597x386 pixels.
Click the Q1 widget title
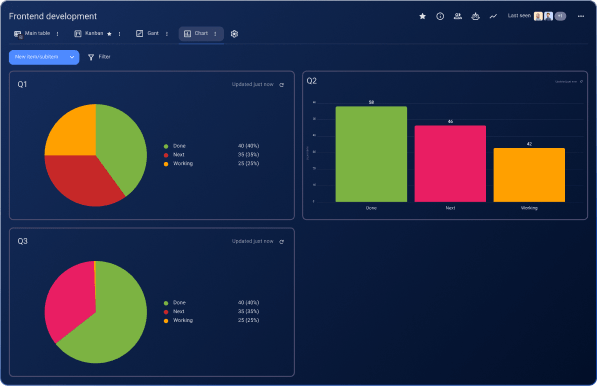[x=22, y=84]
